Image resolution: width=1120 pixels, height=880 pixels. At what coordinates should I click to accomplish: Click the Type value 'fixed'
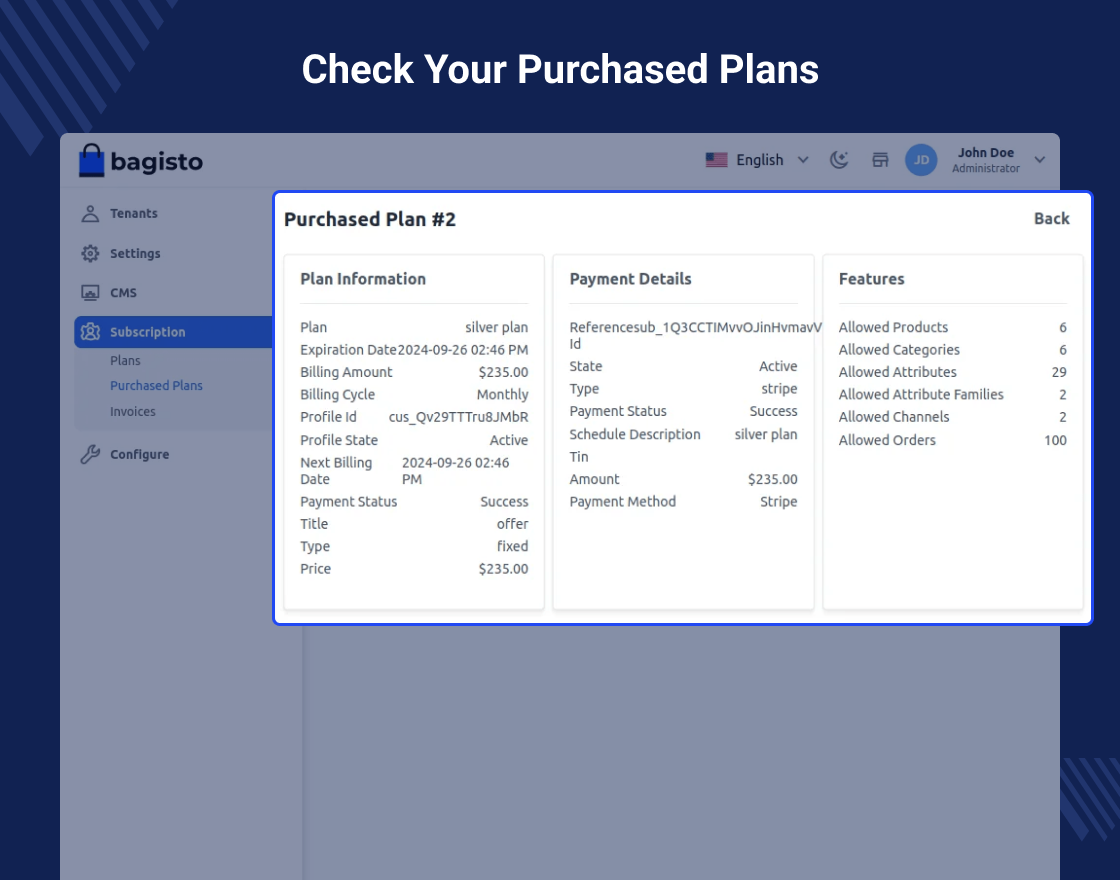(513, 546)
